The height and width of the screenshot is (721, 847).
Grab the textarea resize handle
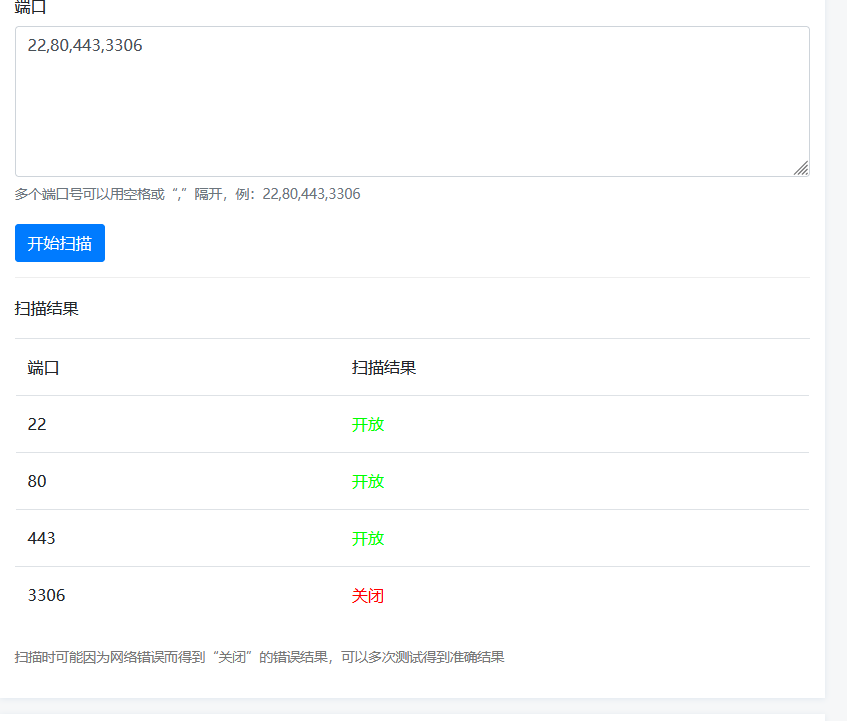coord(801,169)
